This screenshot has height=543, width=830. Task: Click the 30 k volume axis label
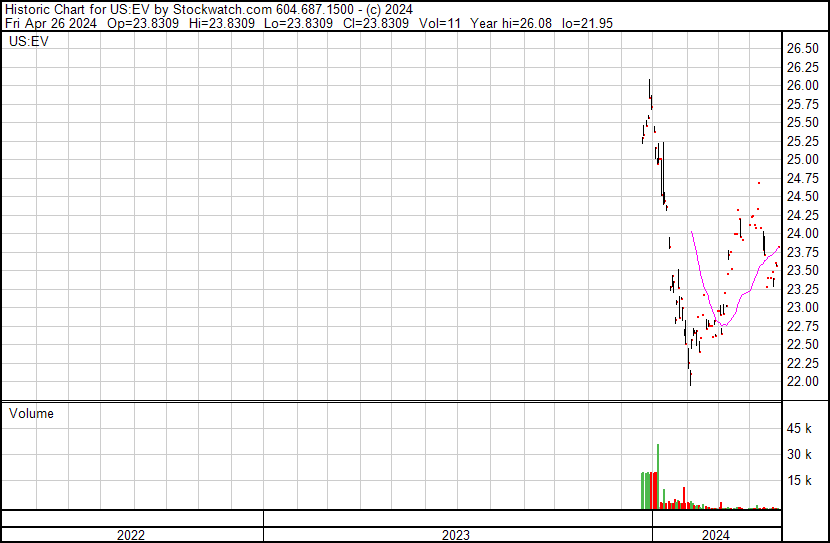(799, 455)
